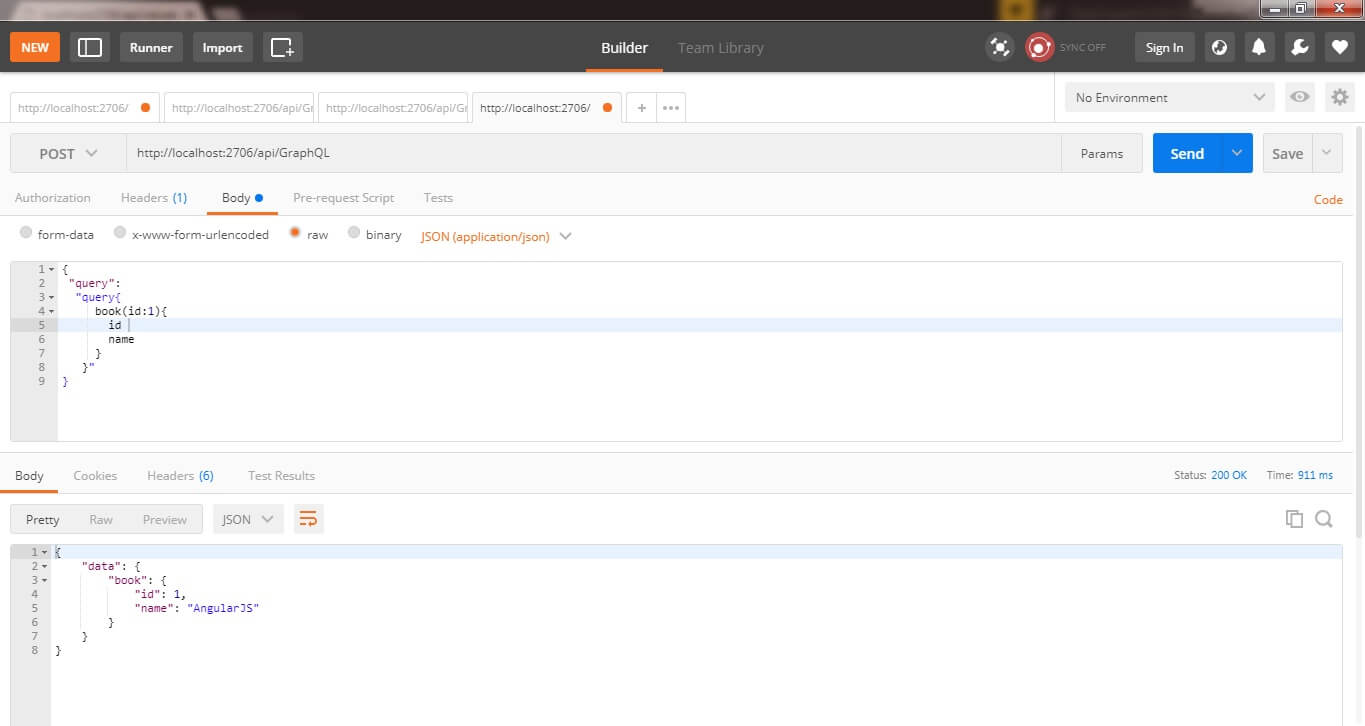
Task: Open the POST method dropdown
Action: [68, 153]
